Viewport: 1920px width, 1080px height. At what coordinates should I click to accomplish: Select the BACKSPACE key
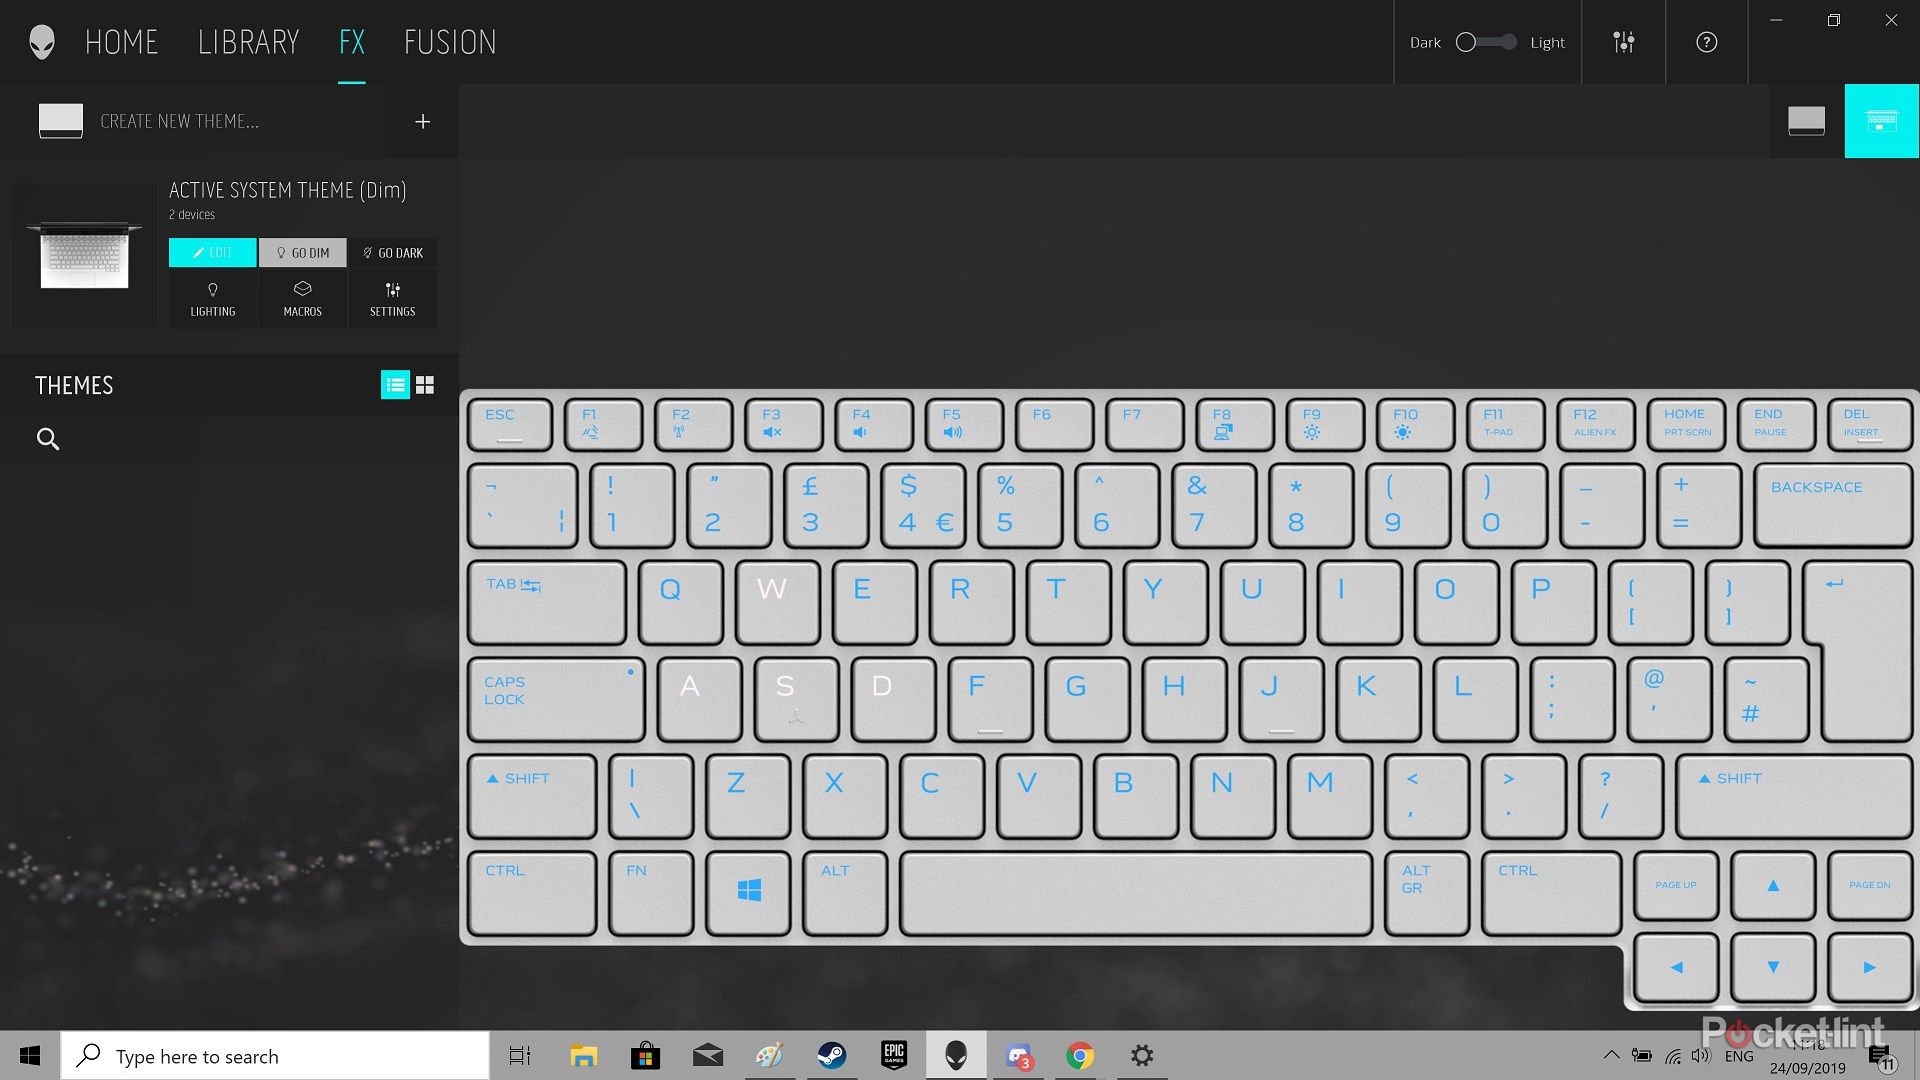click(x=1833, y=505)
